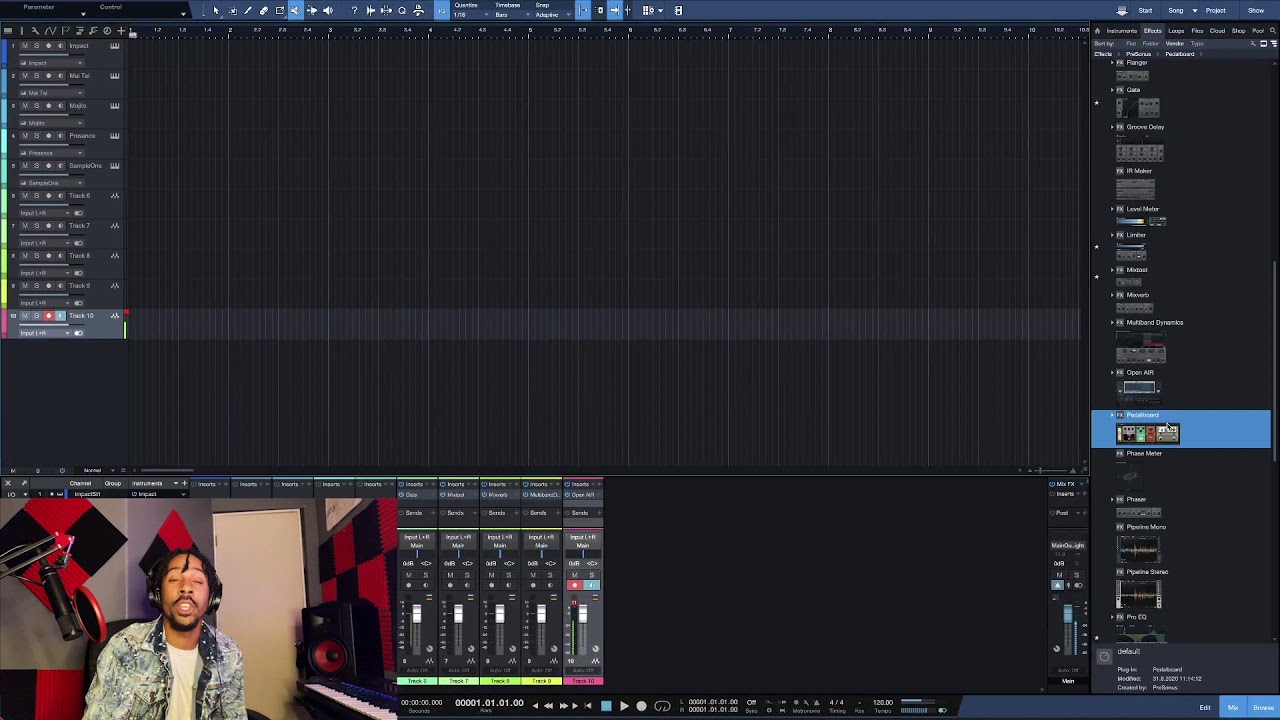Expand the Phaser presets
Viewport: 1280px width, 720px height.
pos(1112,499)
